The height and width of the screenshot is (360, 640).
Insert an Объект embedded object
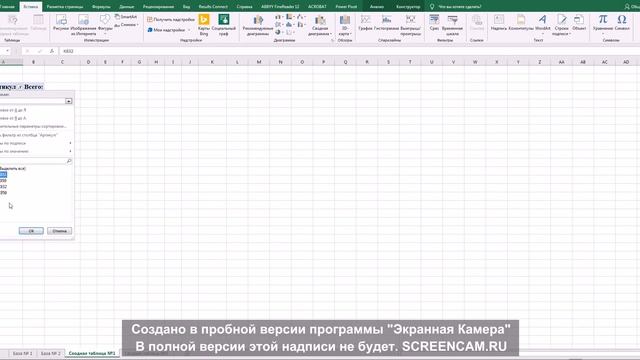(579, 23)
